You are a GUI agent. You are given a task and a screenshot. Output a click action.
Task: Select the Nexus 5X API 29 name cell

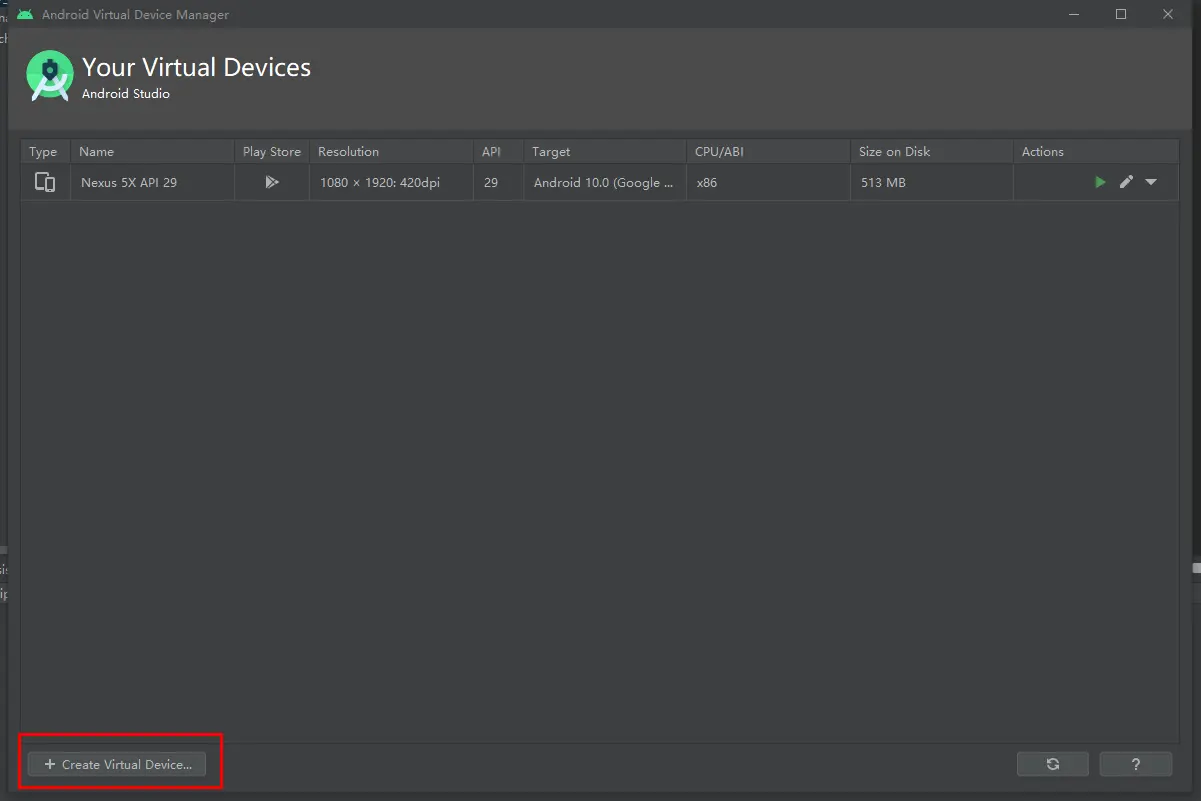(152, 183)
